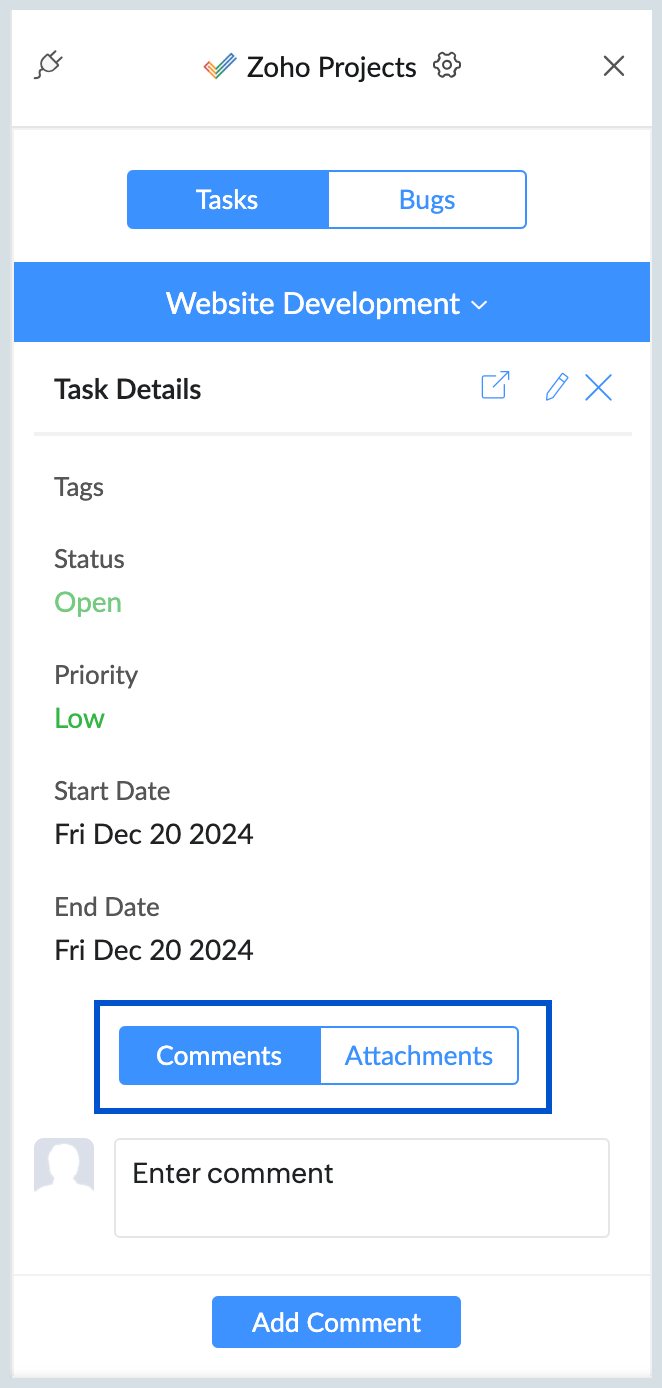Close the Zoho Projects panel

click(x=614, y=66)
